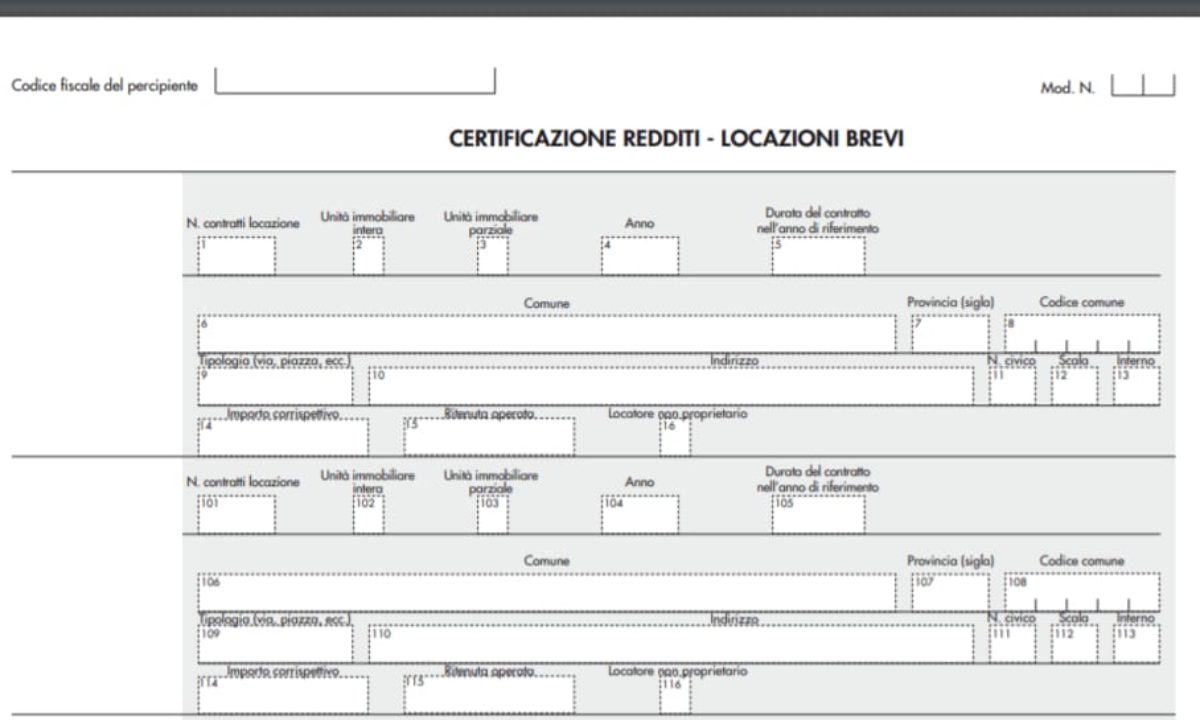This screenshot has height=720, width=1200.
Task: Tick field 102 Unità immobiliare intera
Action: (x=368, y=514)
